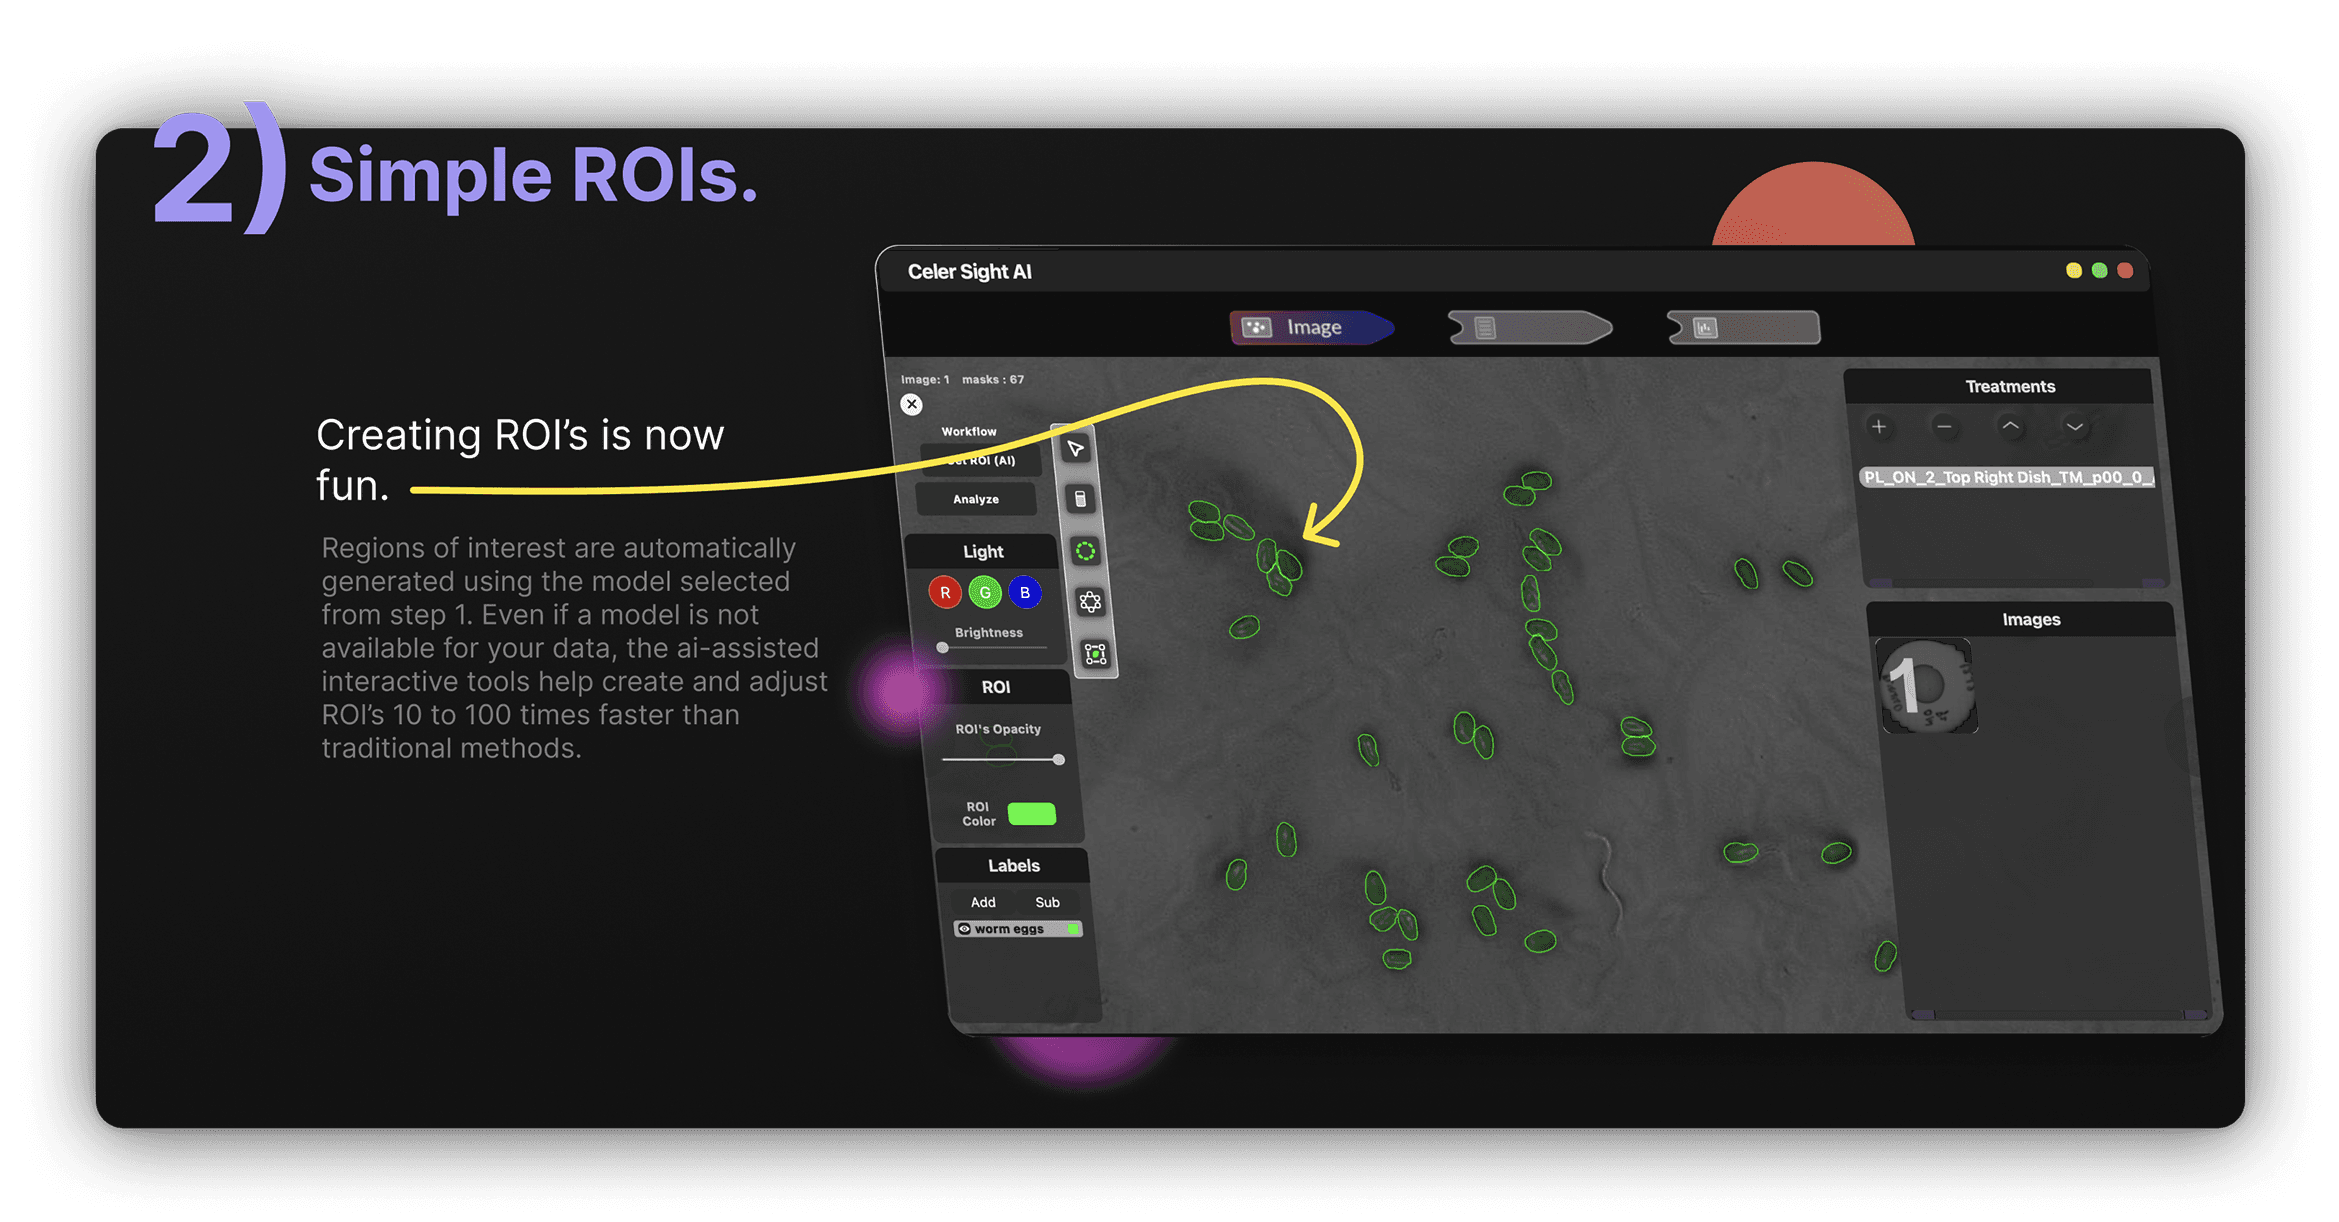Move treatment down with chevron
Image resolution: width=2339 pixels, height=1222 pixels.
[x=2075, y=427]
